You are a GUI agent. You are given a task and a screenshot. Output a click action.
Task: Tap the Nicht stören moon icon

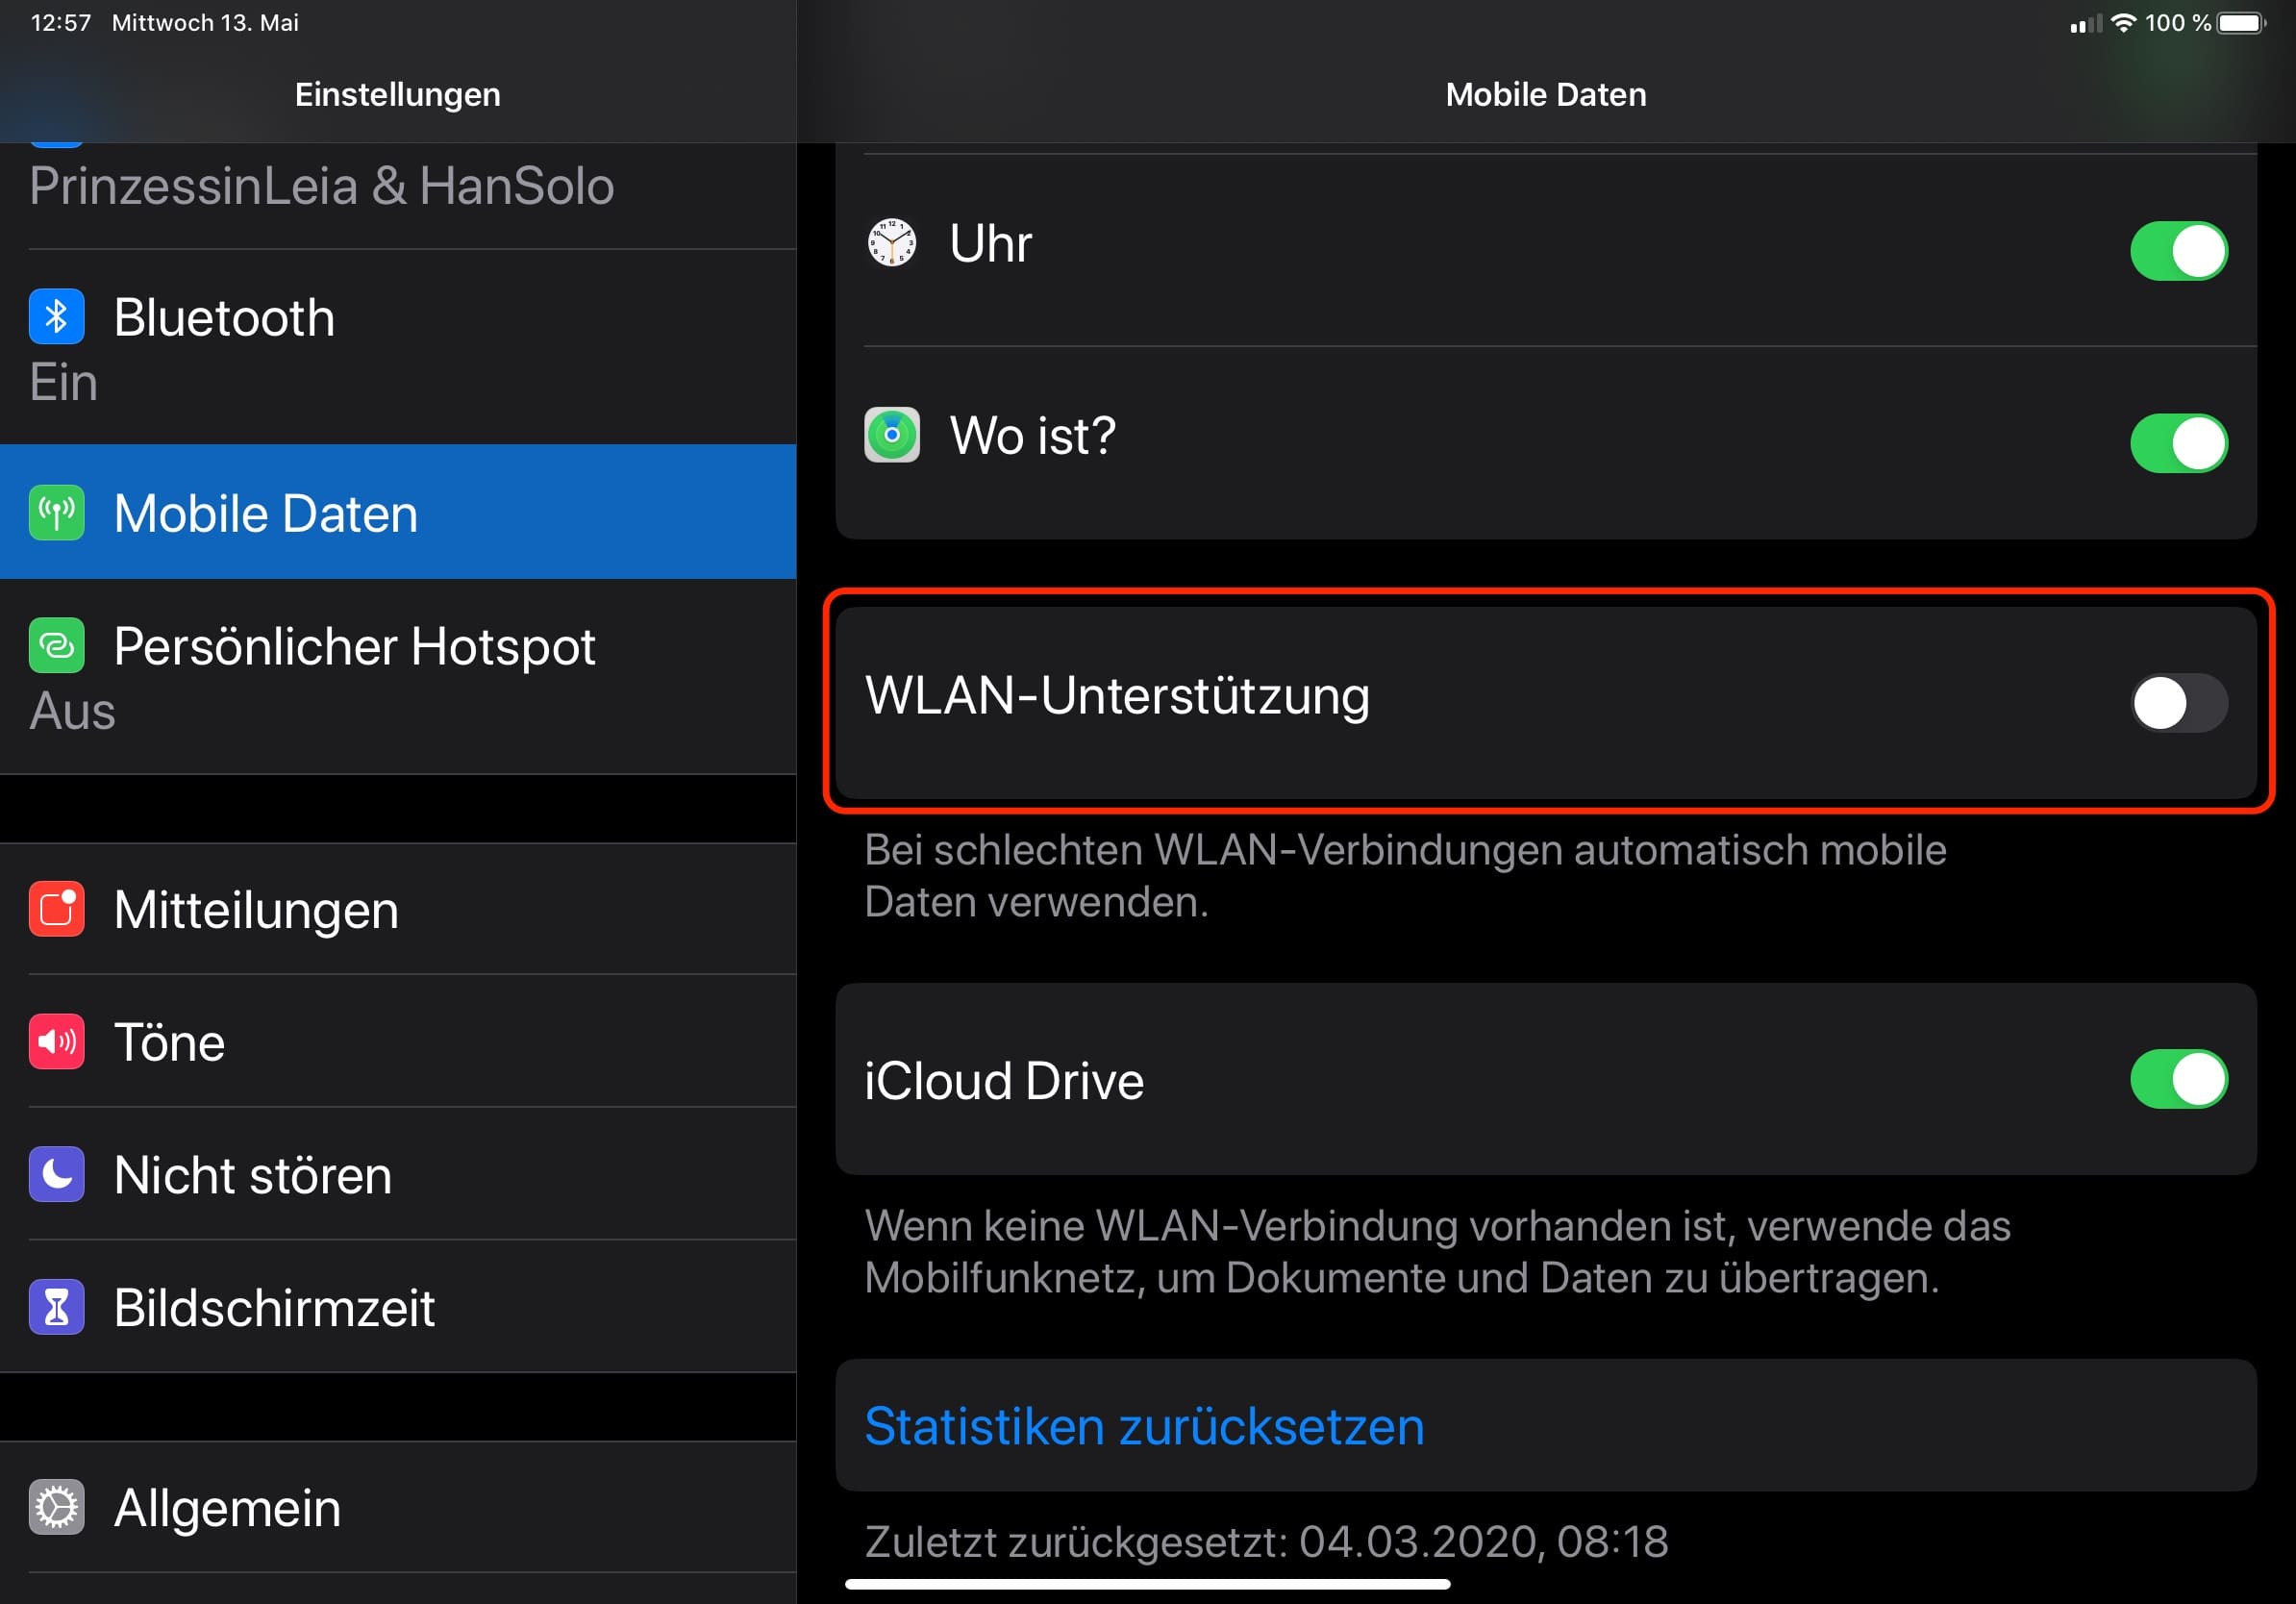[56, 1174]
